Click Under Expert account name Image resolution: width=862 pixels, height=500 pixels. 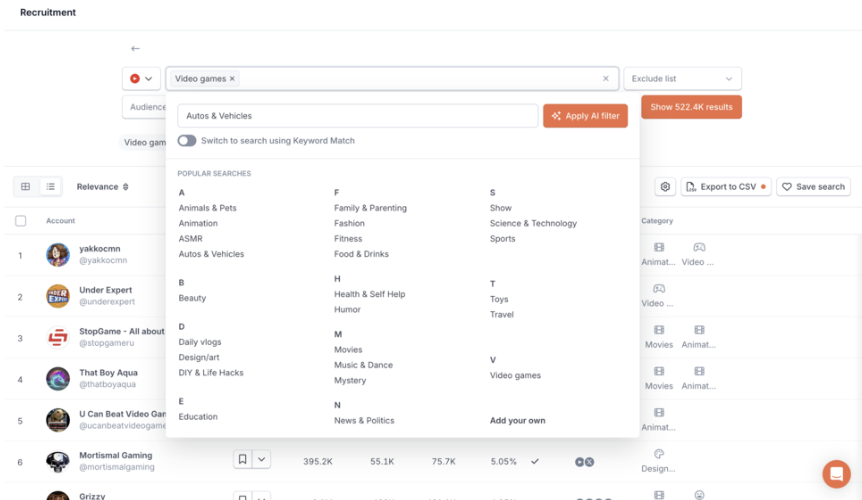(106, 290)
